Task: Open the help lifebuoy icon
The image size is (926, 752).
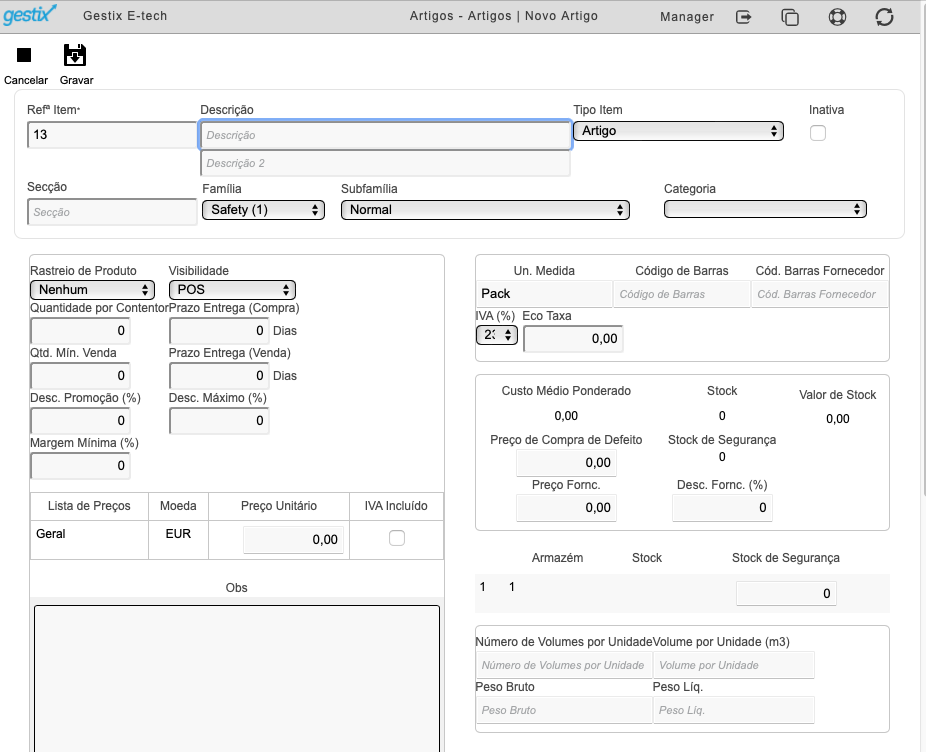Action: click(837, 17)
